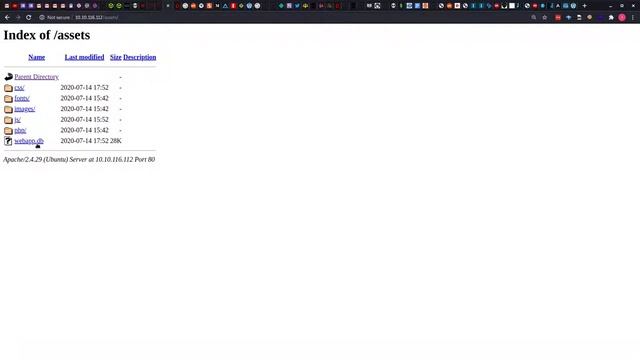This screenshot has height=360, width=640.
Task: Open the php/ folder link
Action: (20, 130)
